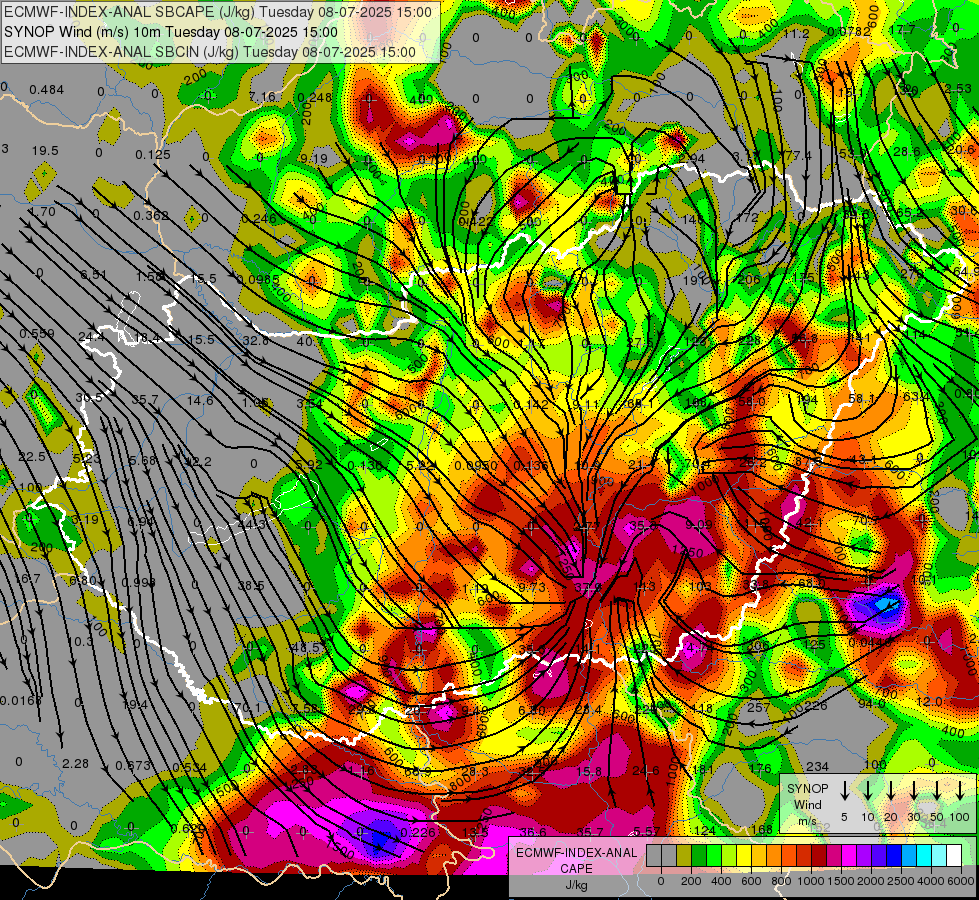Pick the olive swatch in CAPE scale
This screenshot has height=900, width=979.
click(x=684, y=856)
